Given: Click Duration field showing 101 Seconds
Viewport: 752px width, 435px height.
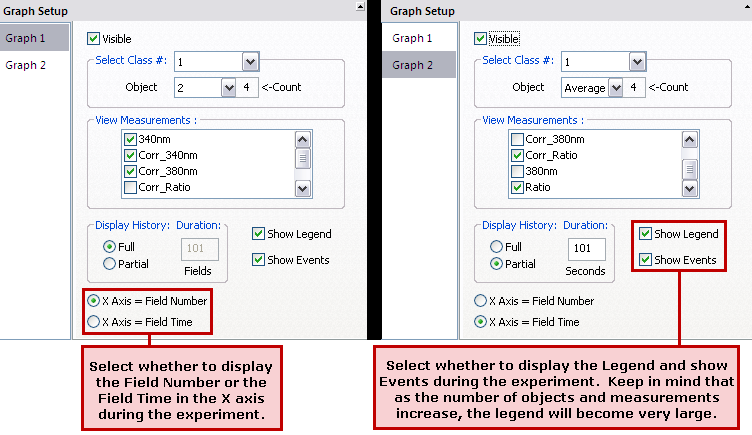Looking at the screenshot, I should (x=584, y=246).
